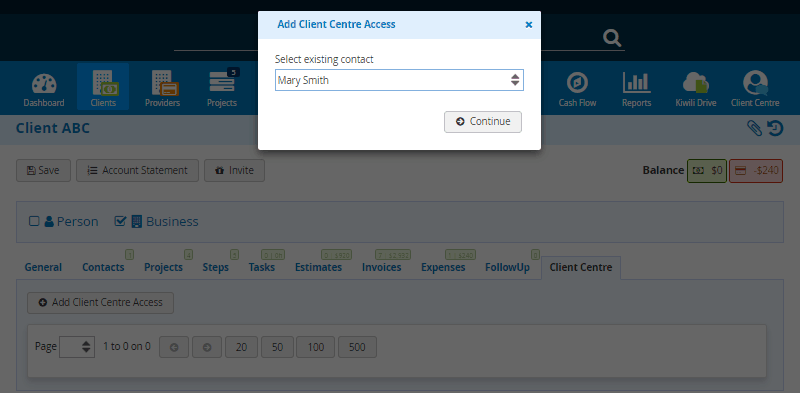Tick the Person checkbox
Image resolution: width=800 pixels, height=393 pixels.
(x=34, y=221)
